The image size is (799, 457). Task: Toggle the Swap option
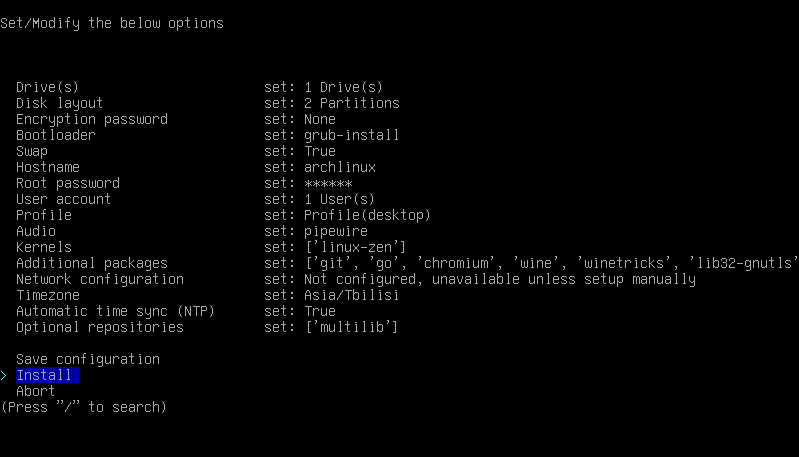point(32,151)
